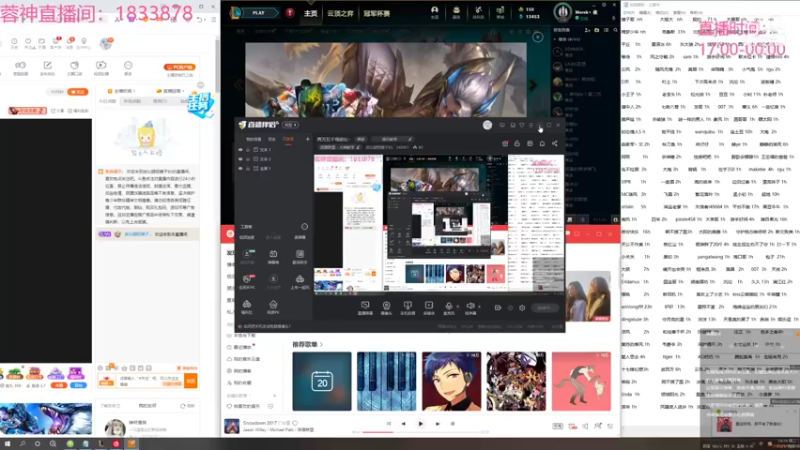The height and width of the screenshot is (450, 800).
Task: Toggle visibility of the 全屏1 source
Action: pos(241,168)
